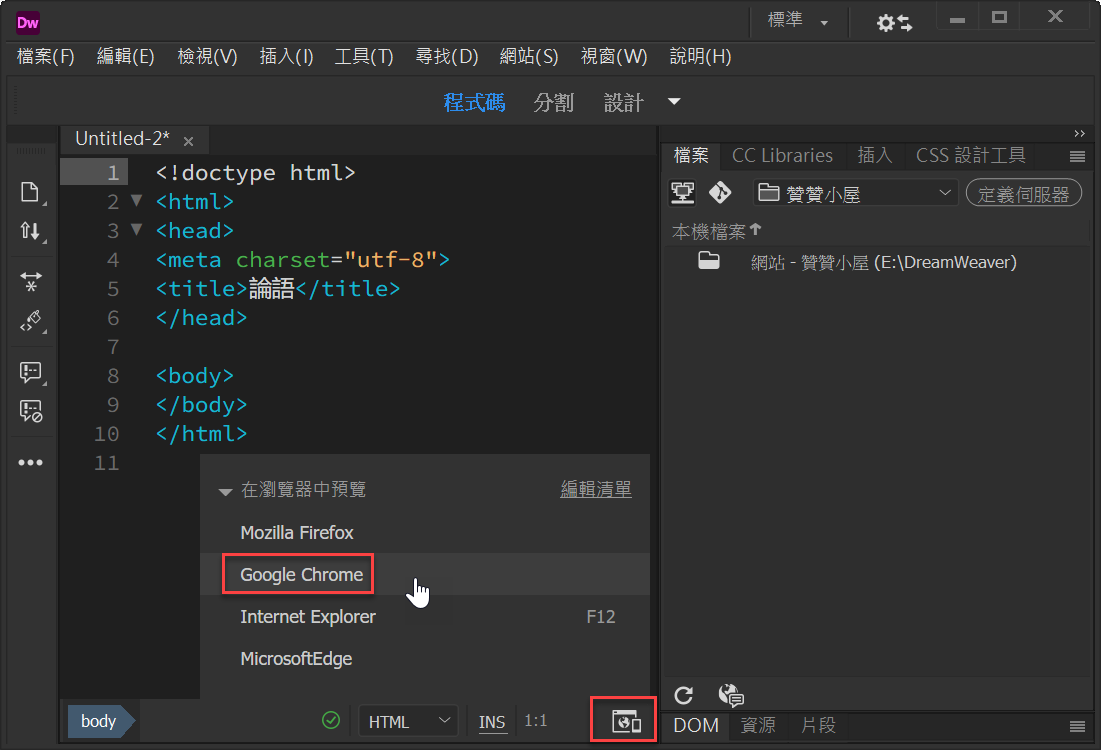Open the 說明(H) menu

coord(700,56)
